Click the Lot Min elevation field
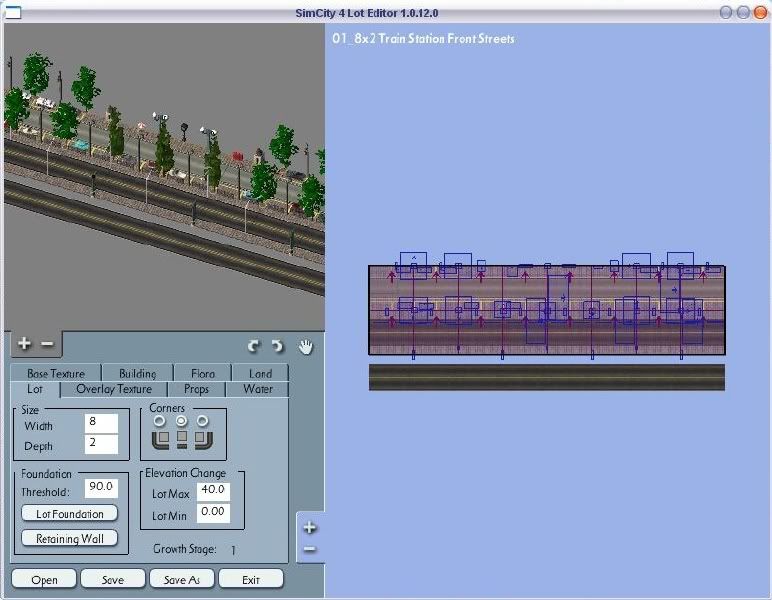Screen dimensions: 772x600 click(x=213, y=512)
